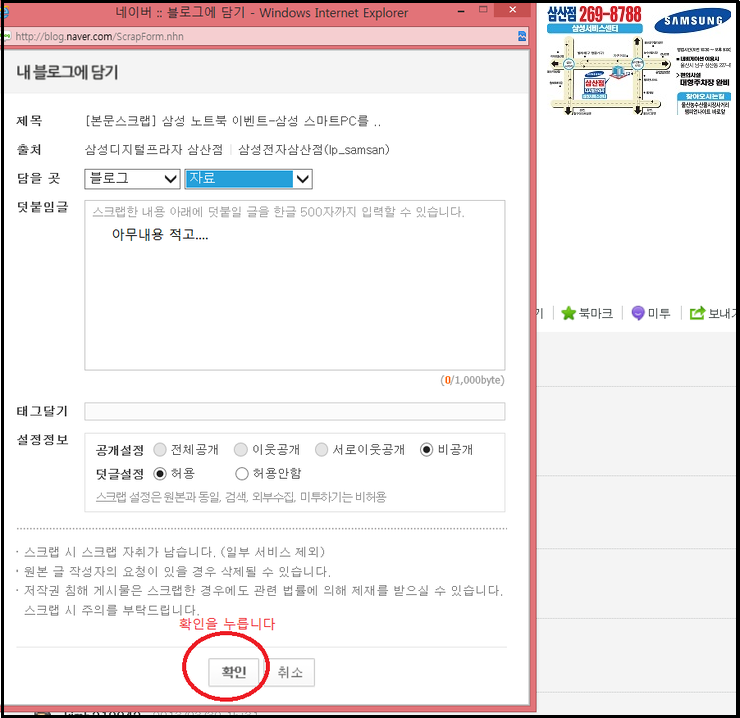Click the purple 미투 icon
740x718 pixels.
click(638, 313)
